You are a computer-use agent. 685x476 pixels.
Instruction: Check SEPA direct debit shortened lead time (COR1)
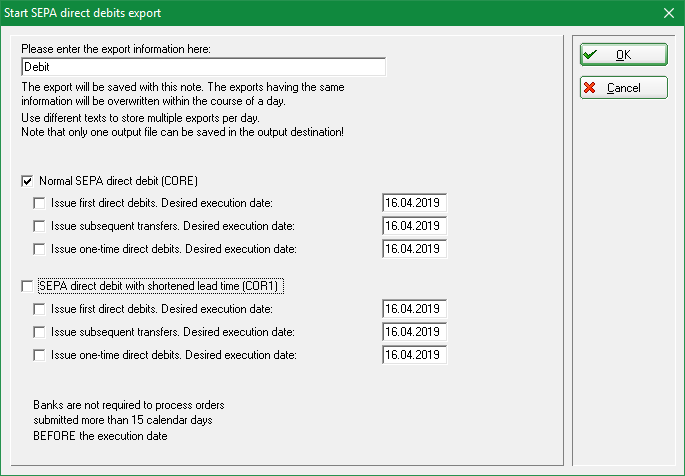pos(27,286)
